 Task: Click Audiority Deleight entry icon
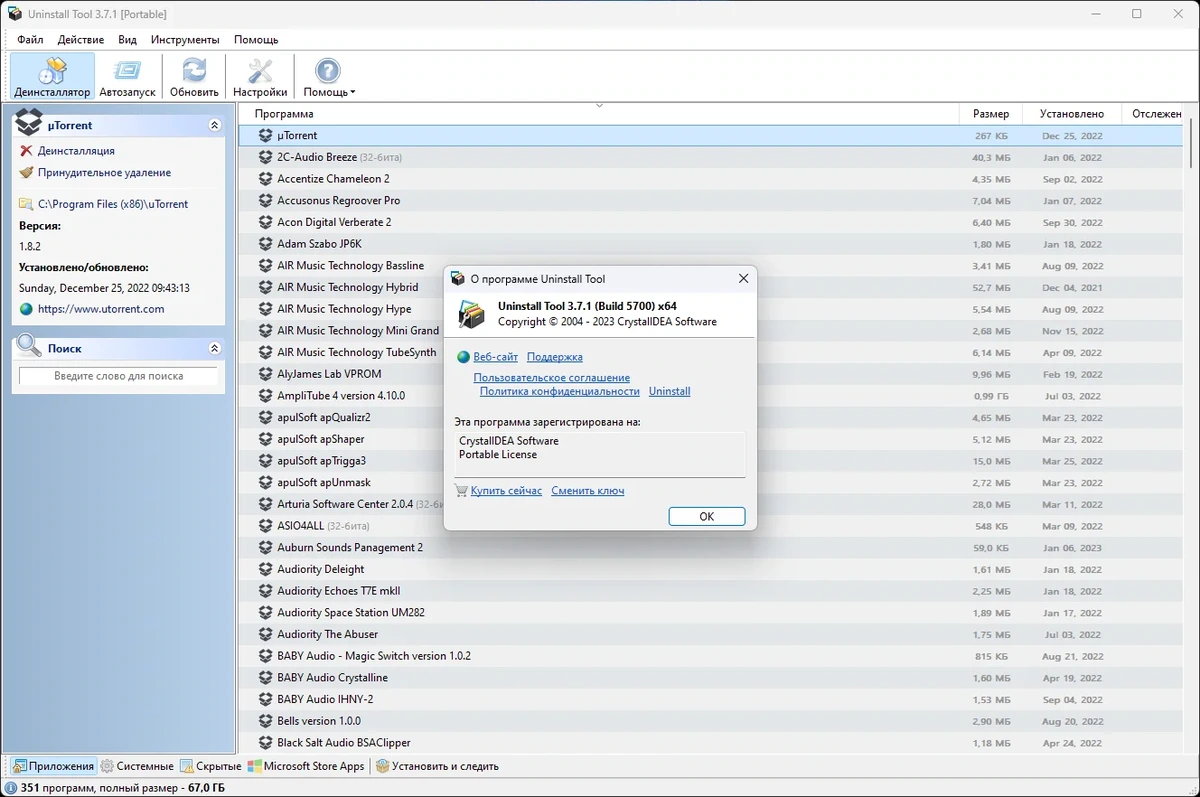(x=265, y=569)
